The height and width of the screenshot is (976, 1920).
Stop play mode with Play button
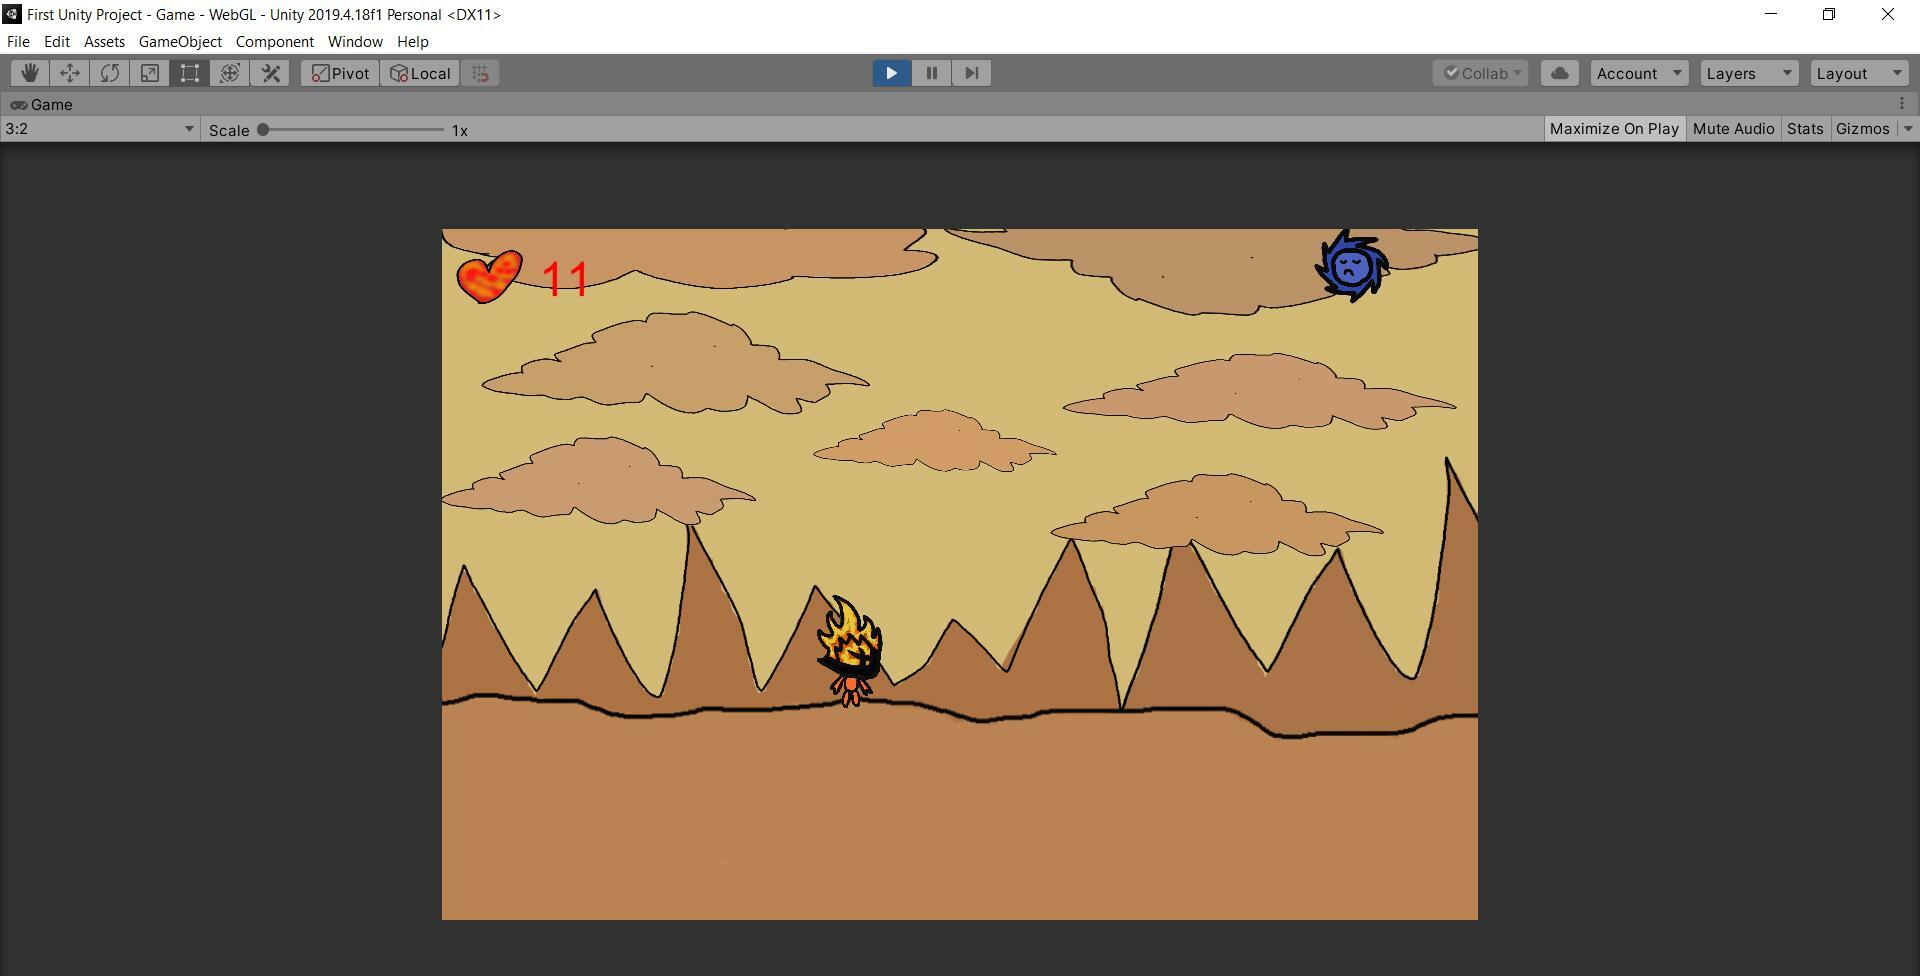pos(891,73)
